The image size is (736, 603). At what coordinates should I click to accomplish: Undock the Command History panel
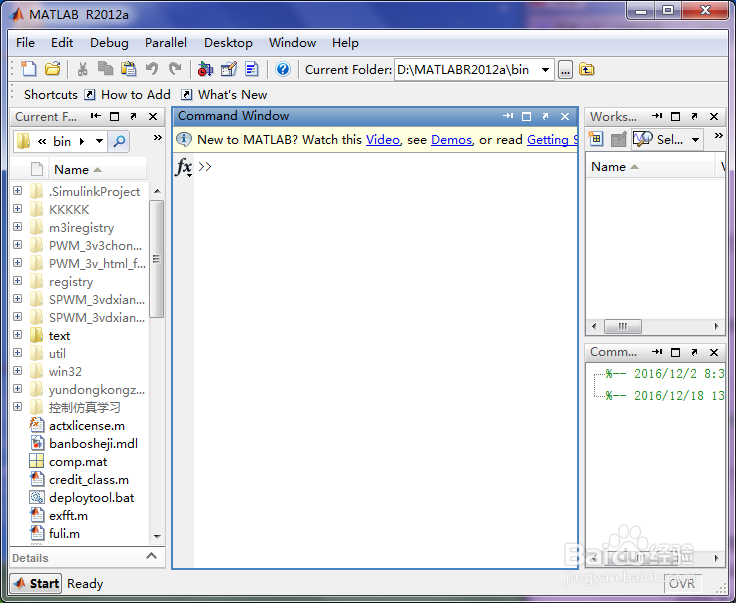coord(695,352)
